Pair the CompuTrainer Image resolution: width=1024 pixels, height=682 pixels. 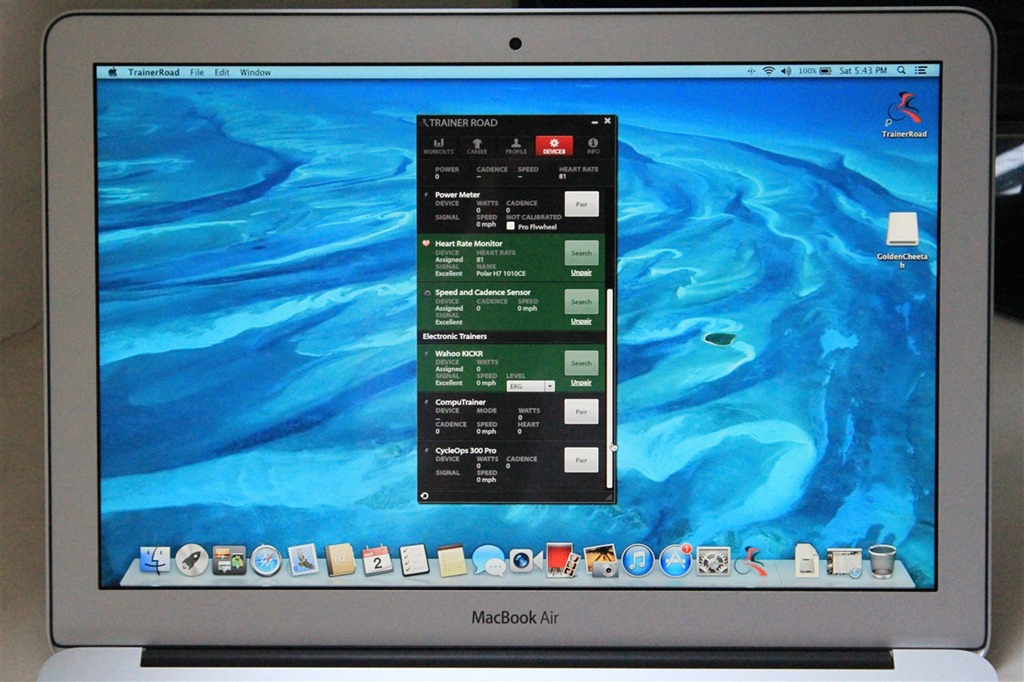point(581,412)
